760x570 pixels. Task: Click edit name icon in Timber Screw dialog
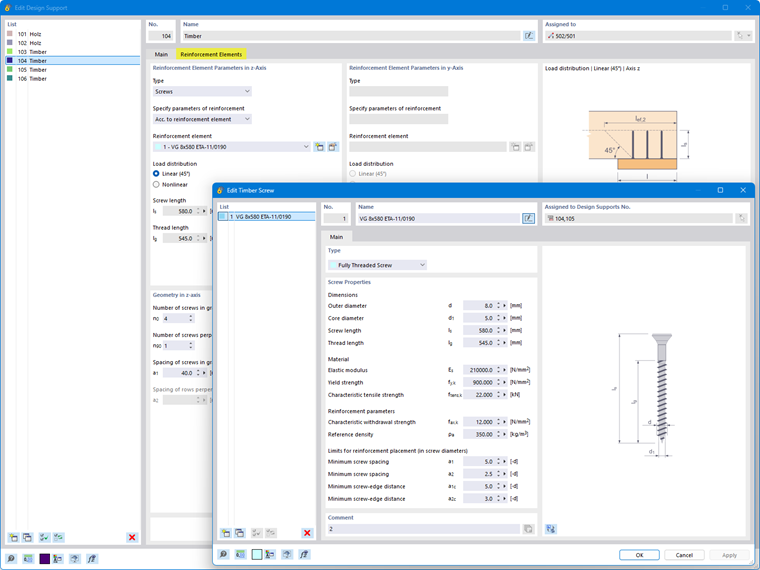tap(528, 219)
